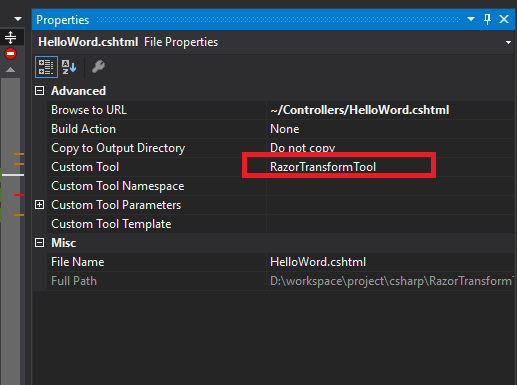This screenshot has height=385, width=517.
Task: Select the File Name property label
Action: 77,262
